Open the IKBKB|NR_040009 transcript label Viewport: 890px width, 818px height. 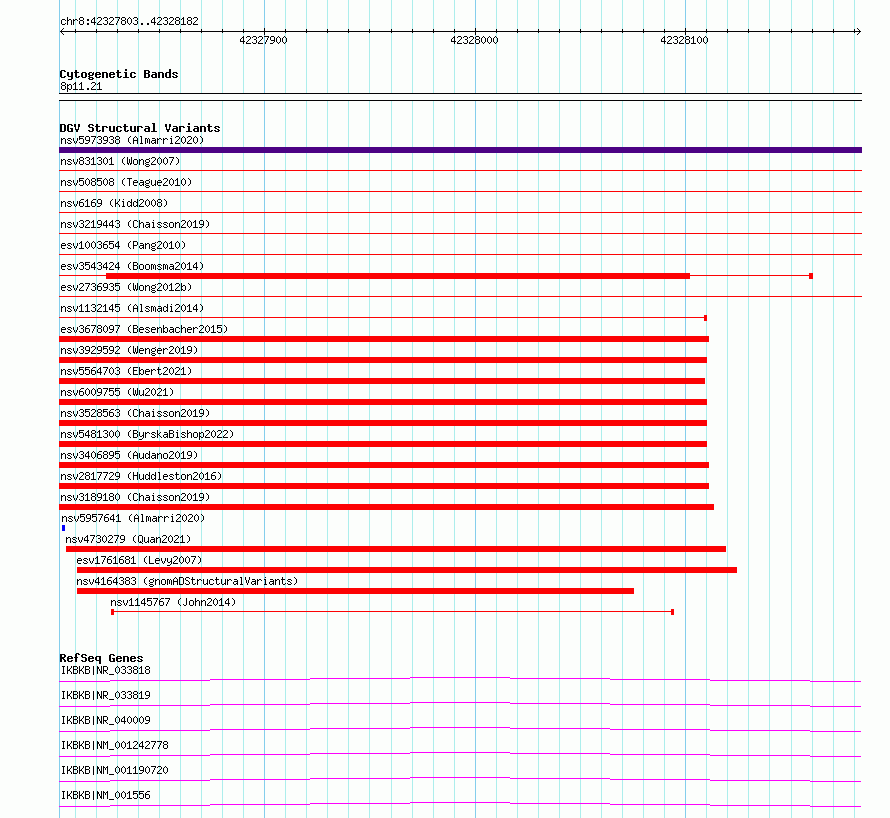(x=106, y=720)
